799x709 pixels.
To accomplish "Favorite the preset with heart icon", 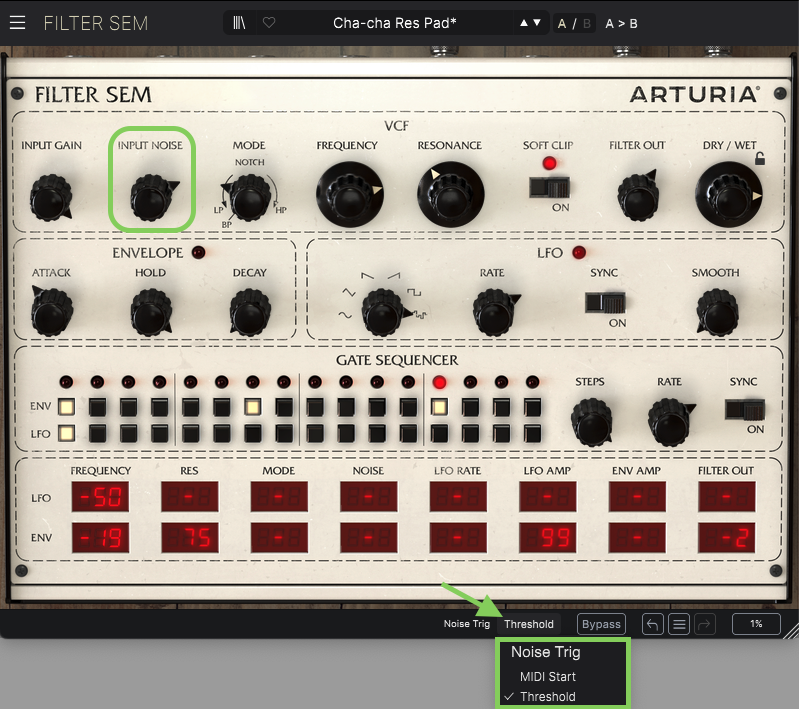I will (269, 22).
